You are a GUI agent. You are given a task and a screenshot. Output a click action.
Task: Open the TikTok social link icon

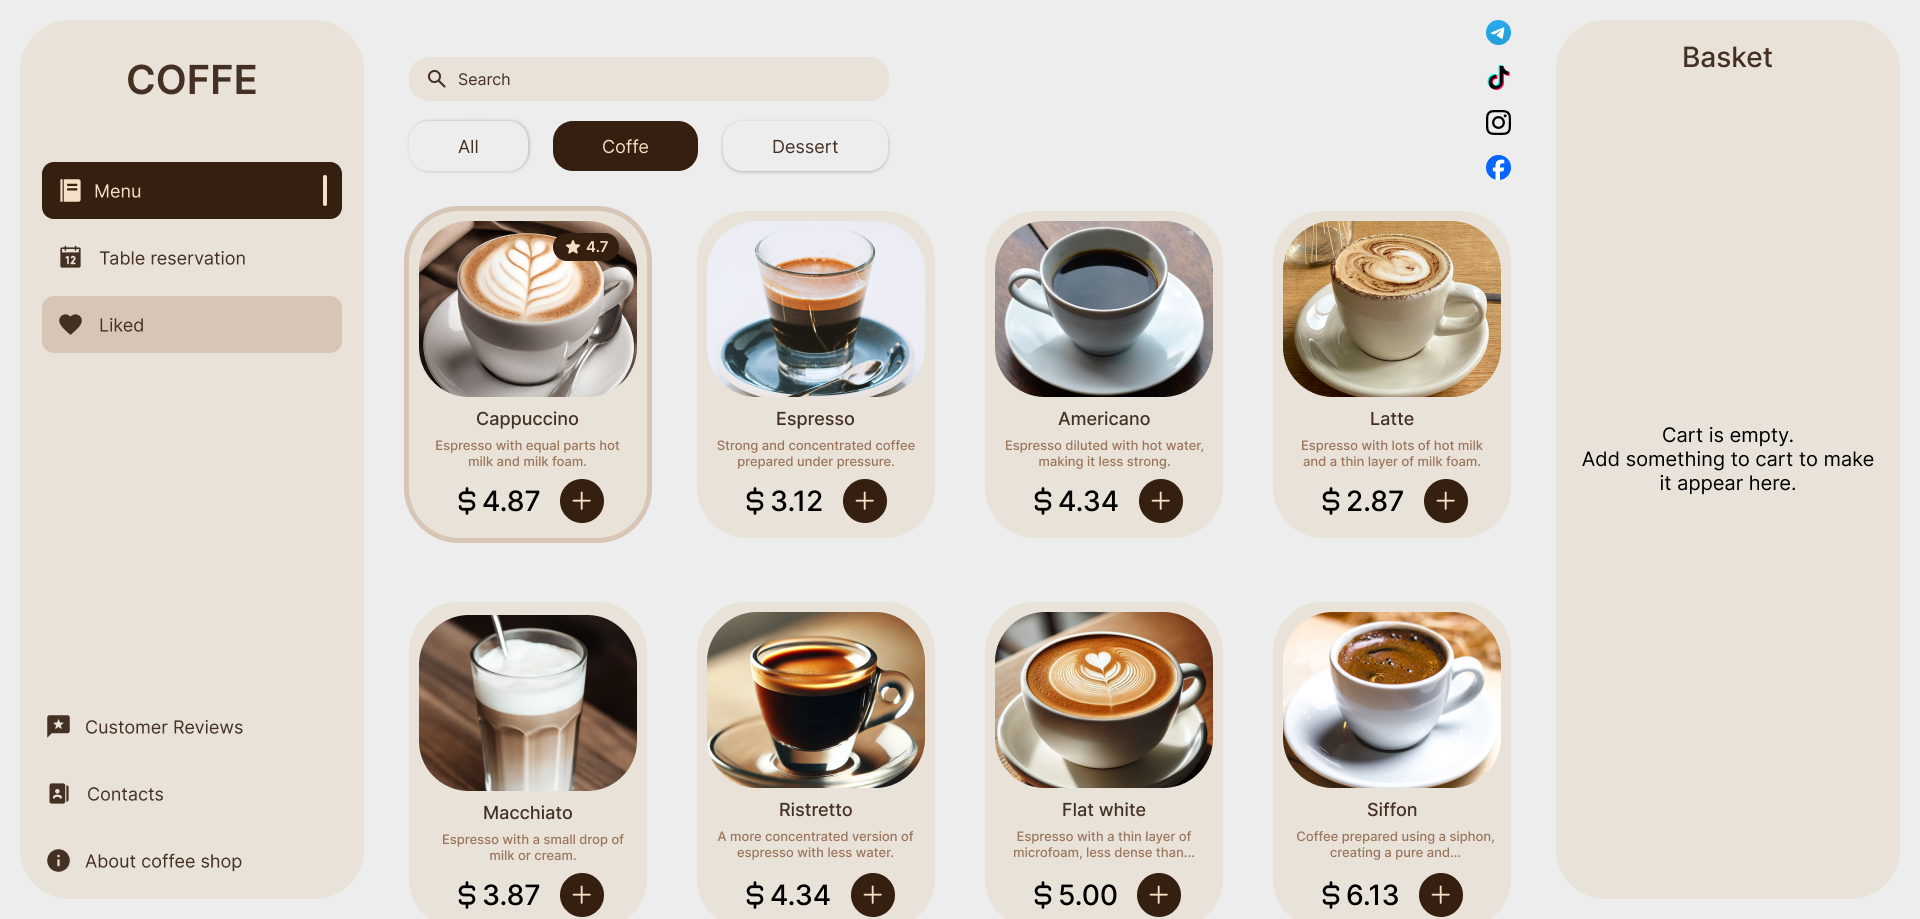(x=1498, y=78)
